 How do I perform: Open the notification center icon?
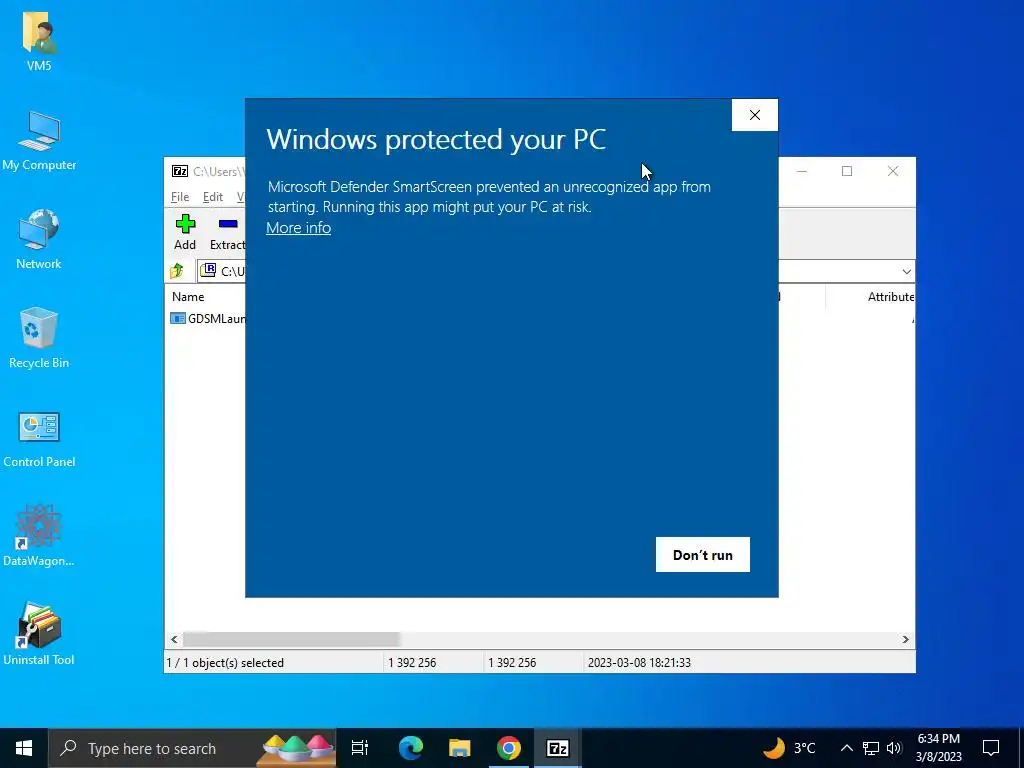pyautogui.click(x=991, y=748)
